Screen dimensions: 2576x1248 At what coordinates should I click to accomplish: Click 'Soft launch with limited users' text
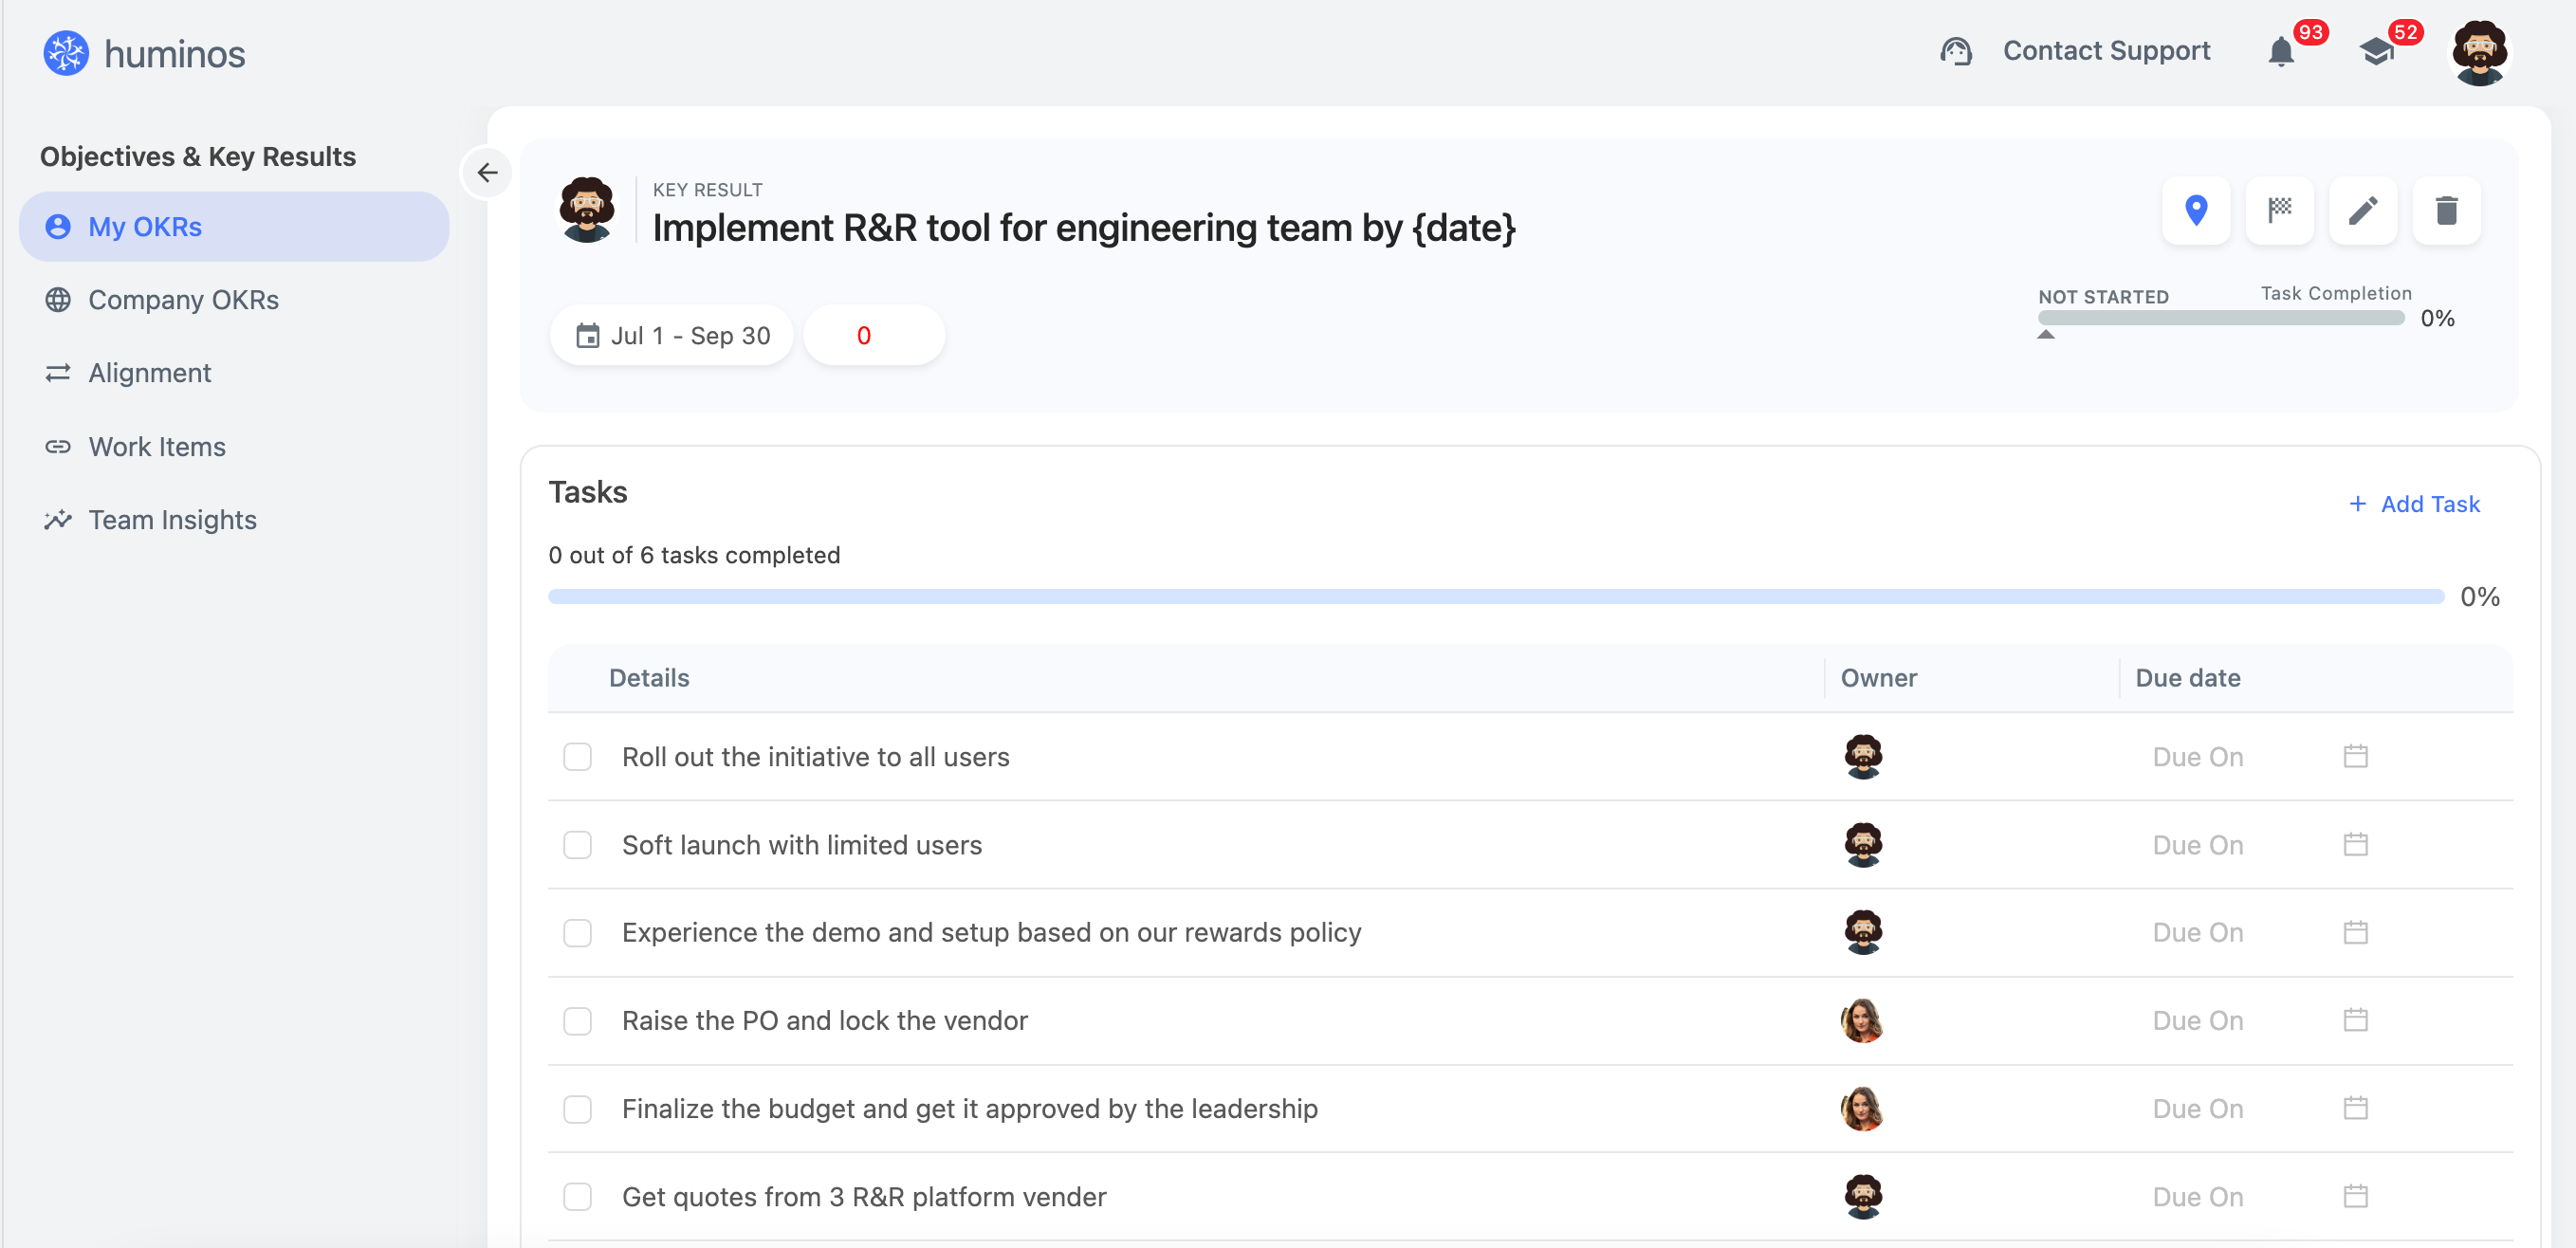(x=802, y=845)
